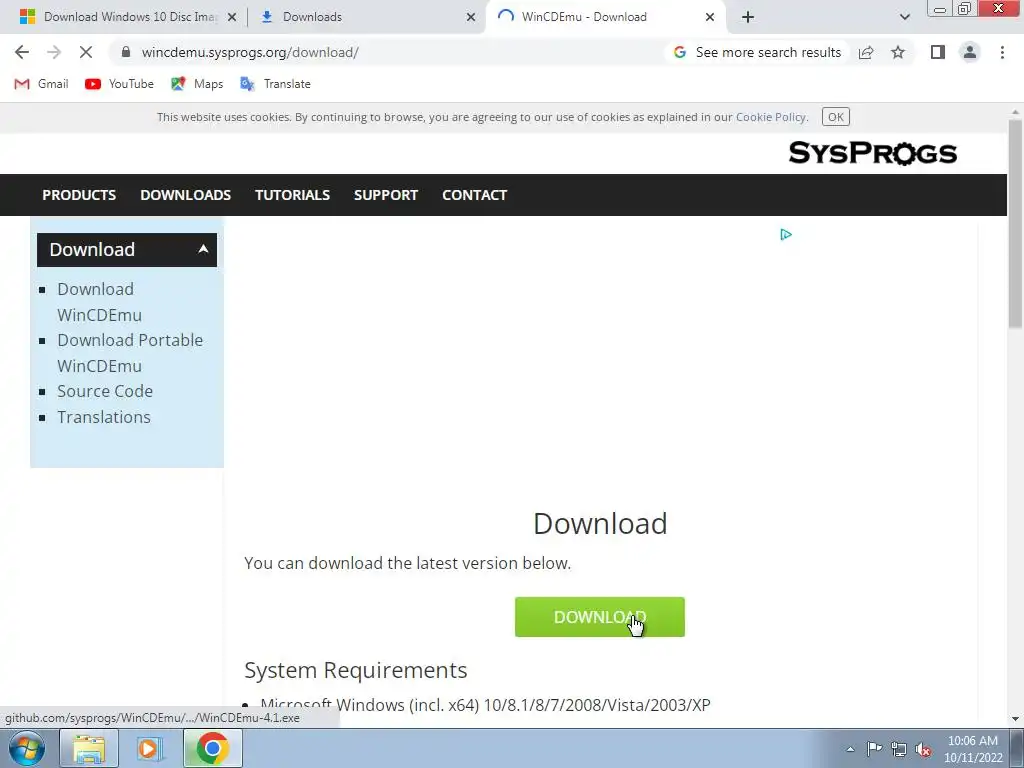This screenshot has height=768, width=1024.
Task: Click the AdChoices icon on the ad
Action: pos(786,234)
